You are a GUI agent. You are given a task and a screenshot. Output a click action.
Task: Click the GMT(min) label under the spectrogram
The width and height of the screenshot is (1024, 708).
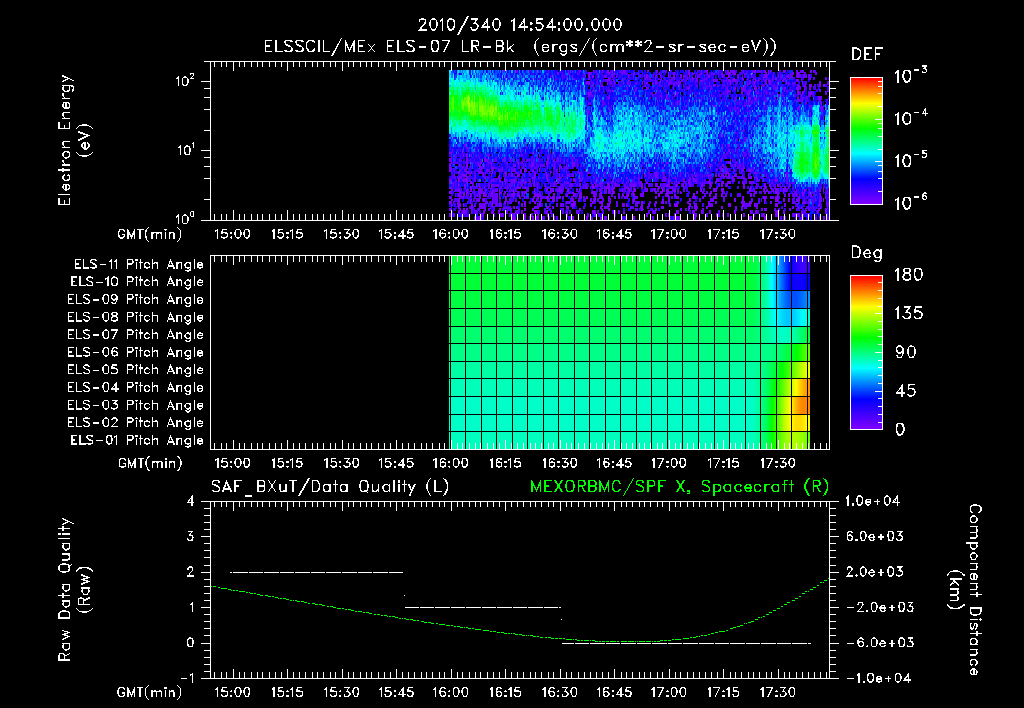point(150,234)
